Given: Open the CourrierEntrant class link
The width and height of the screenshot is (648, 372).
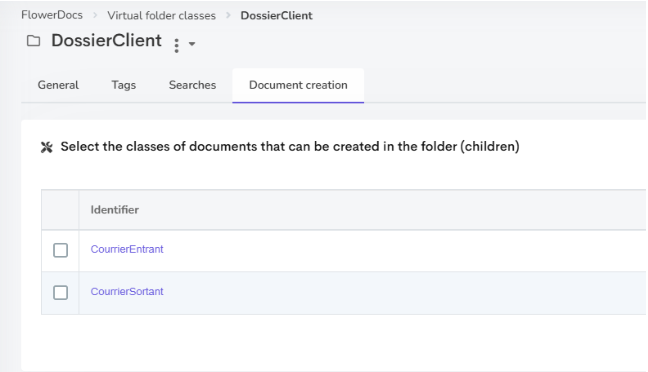Looking at the screenshot, I should tap(127, 249).
